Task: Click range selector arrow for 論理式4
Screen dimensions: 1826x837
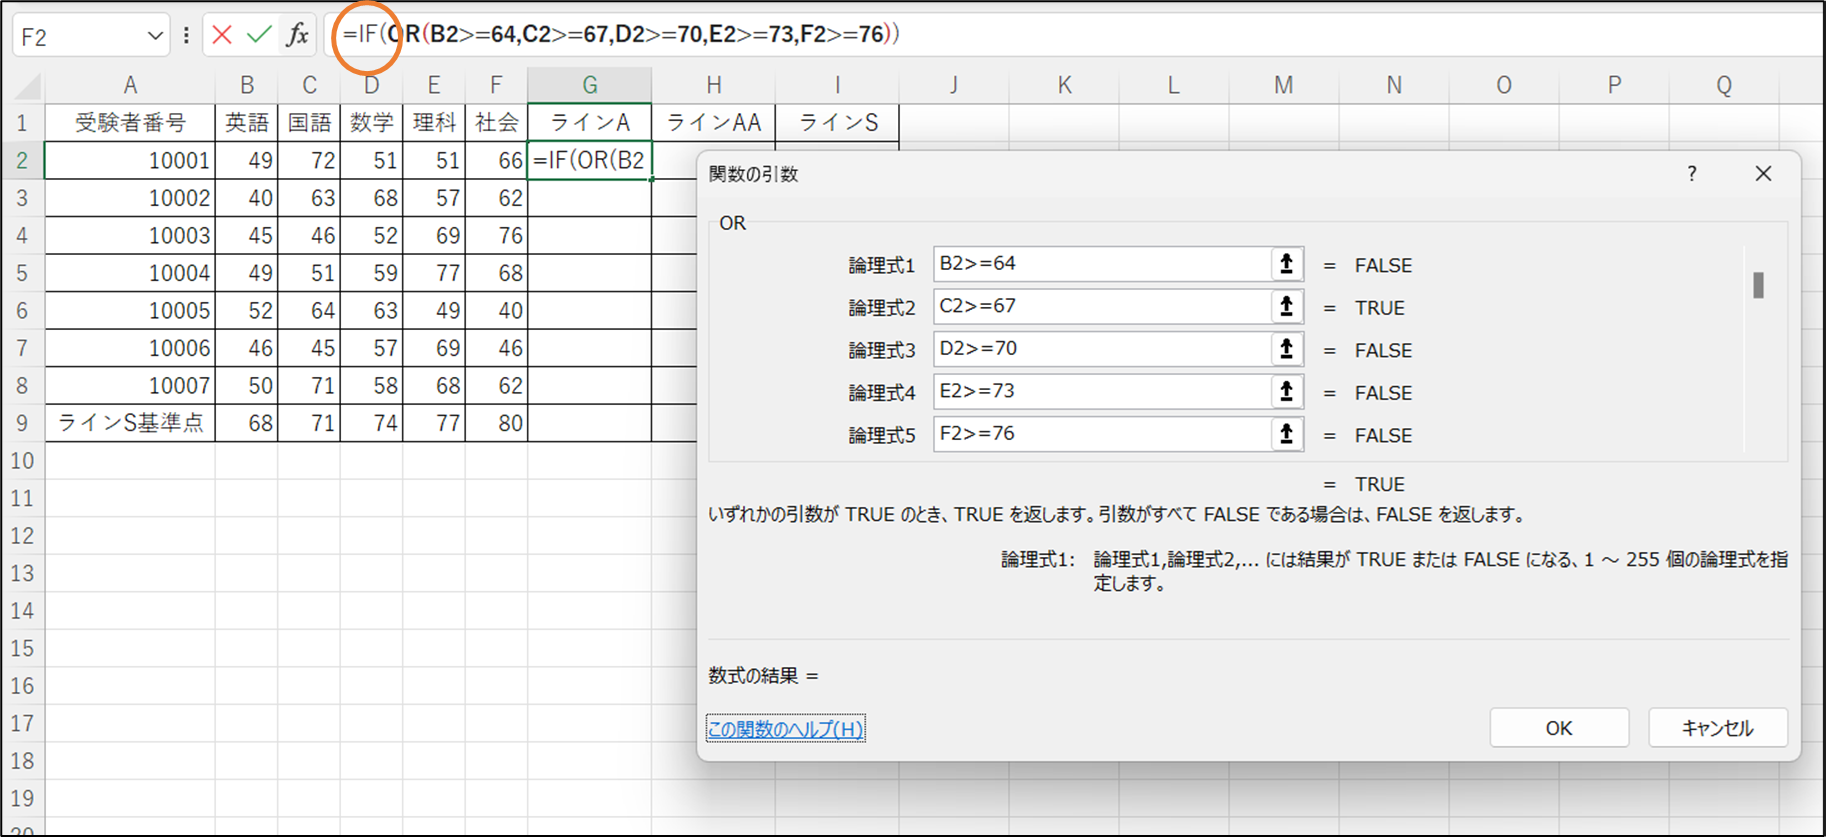Action: [1286, 392]
